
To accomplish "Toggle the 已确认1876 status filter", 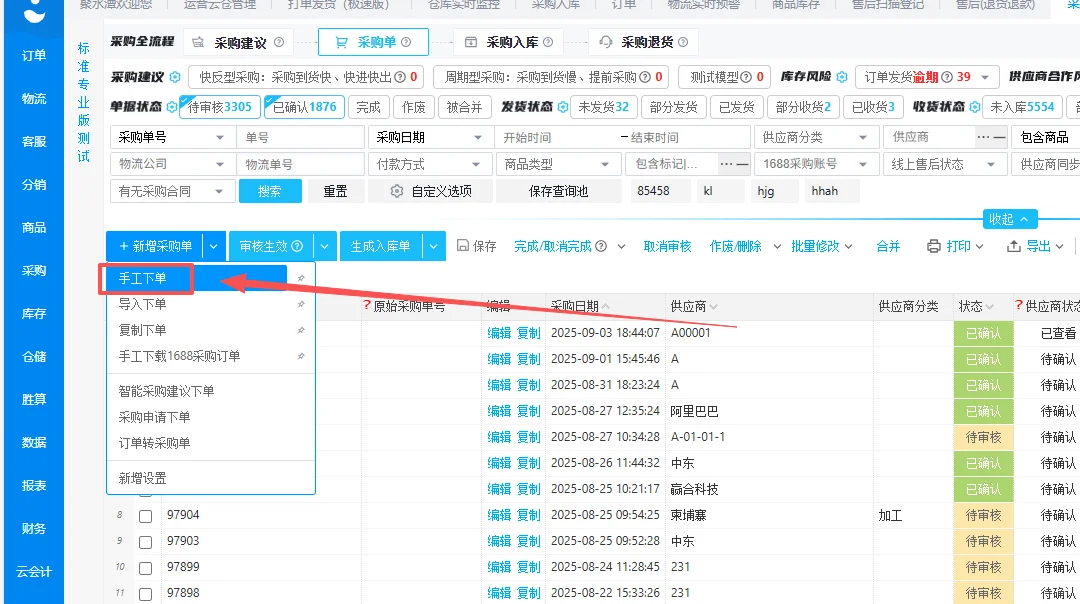I will pos(304,107).
